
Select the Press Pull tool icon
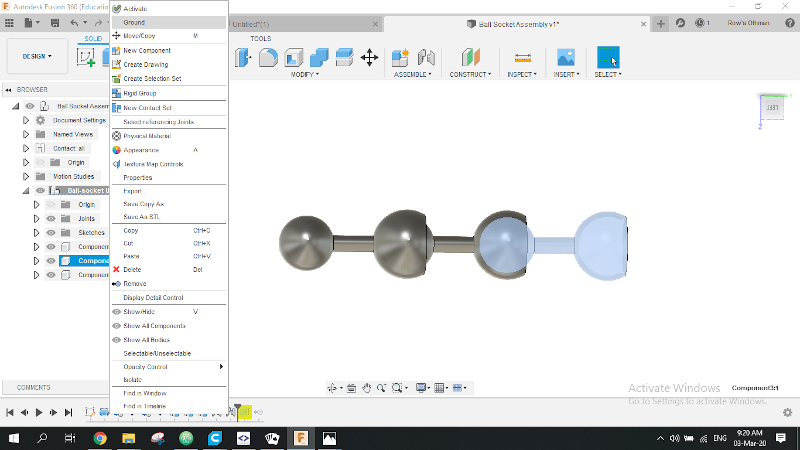click(x=243, y=57)
